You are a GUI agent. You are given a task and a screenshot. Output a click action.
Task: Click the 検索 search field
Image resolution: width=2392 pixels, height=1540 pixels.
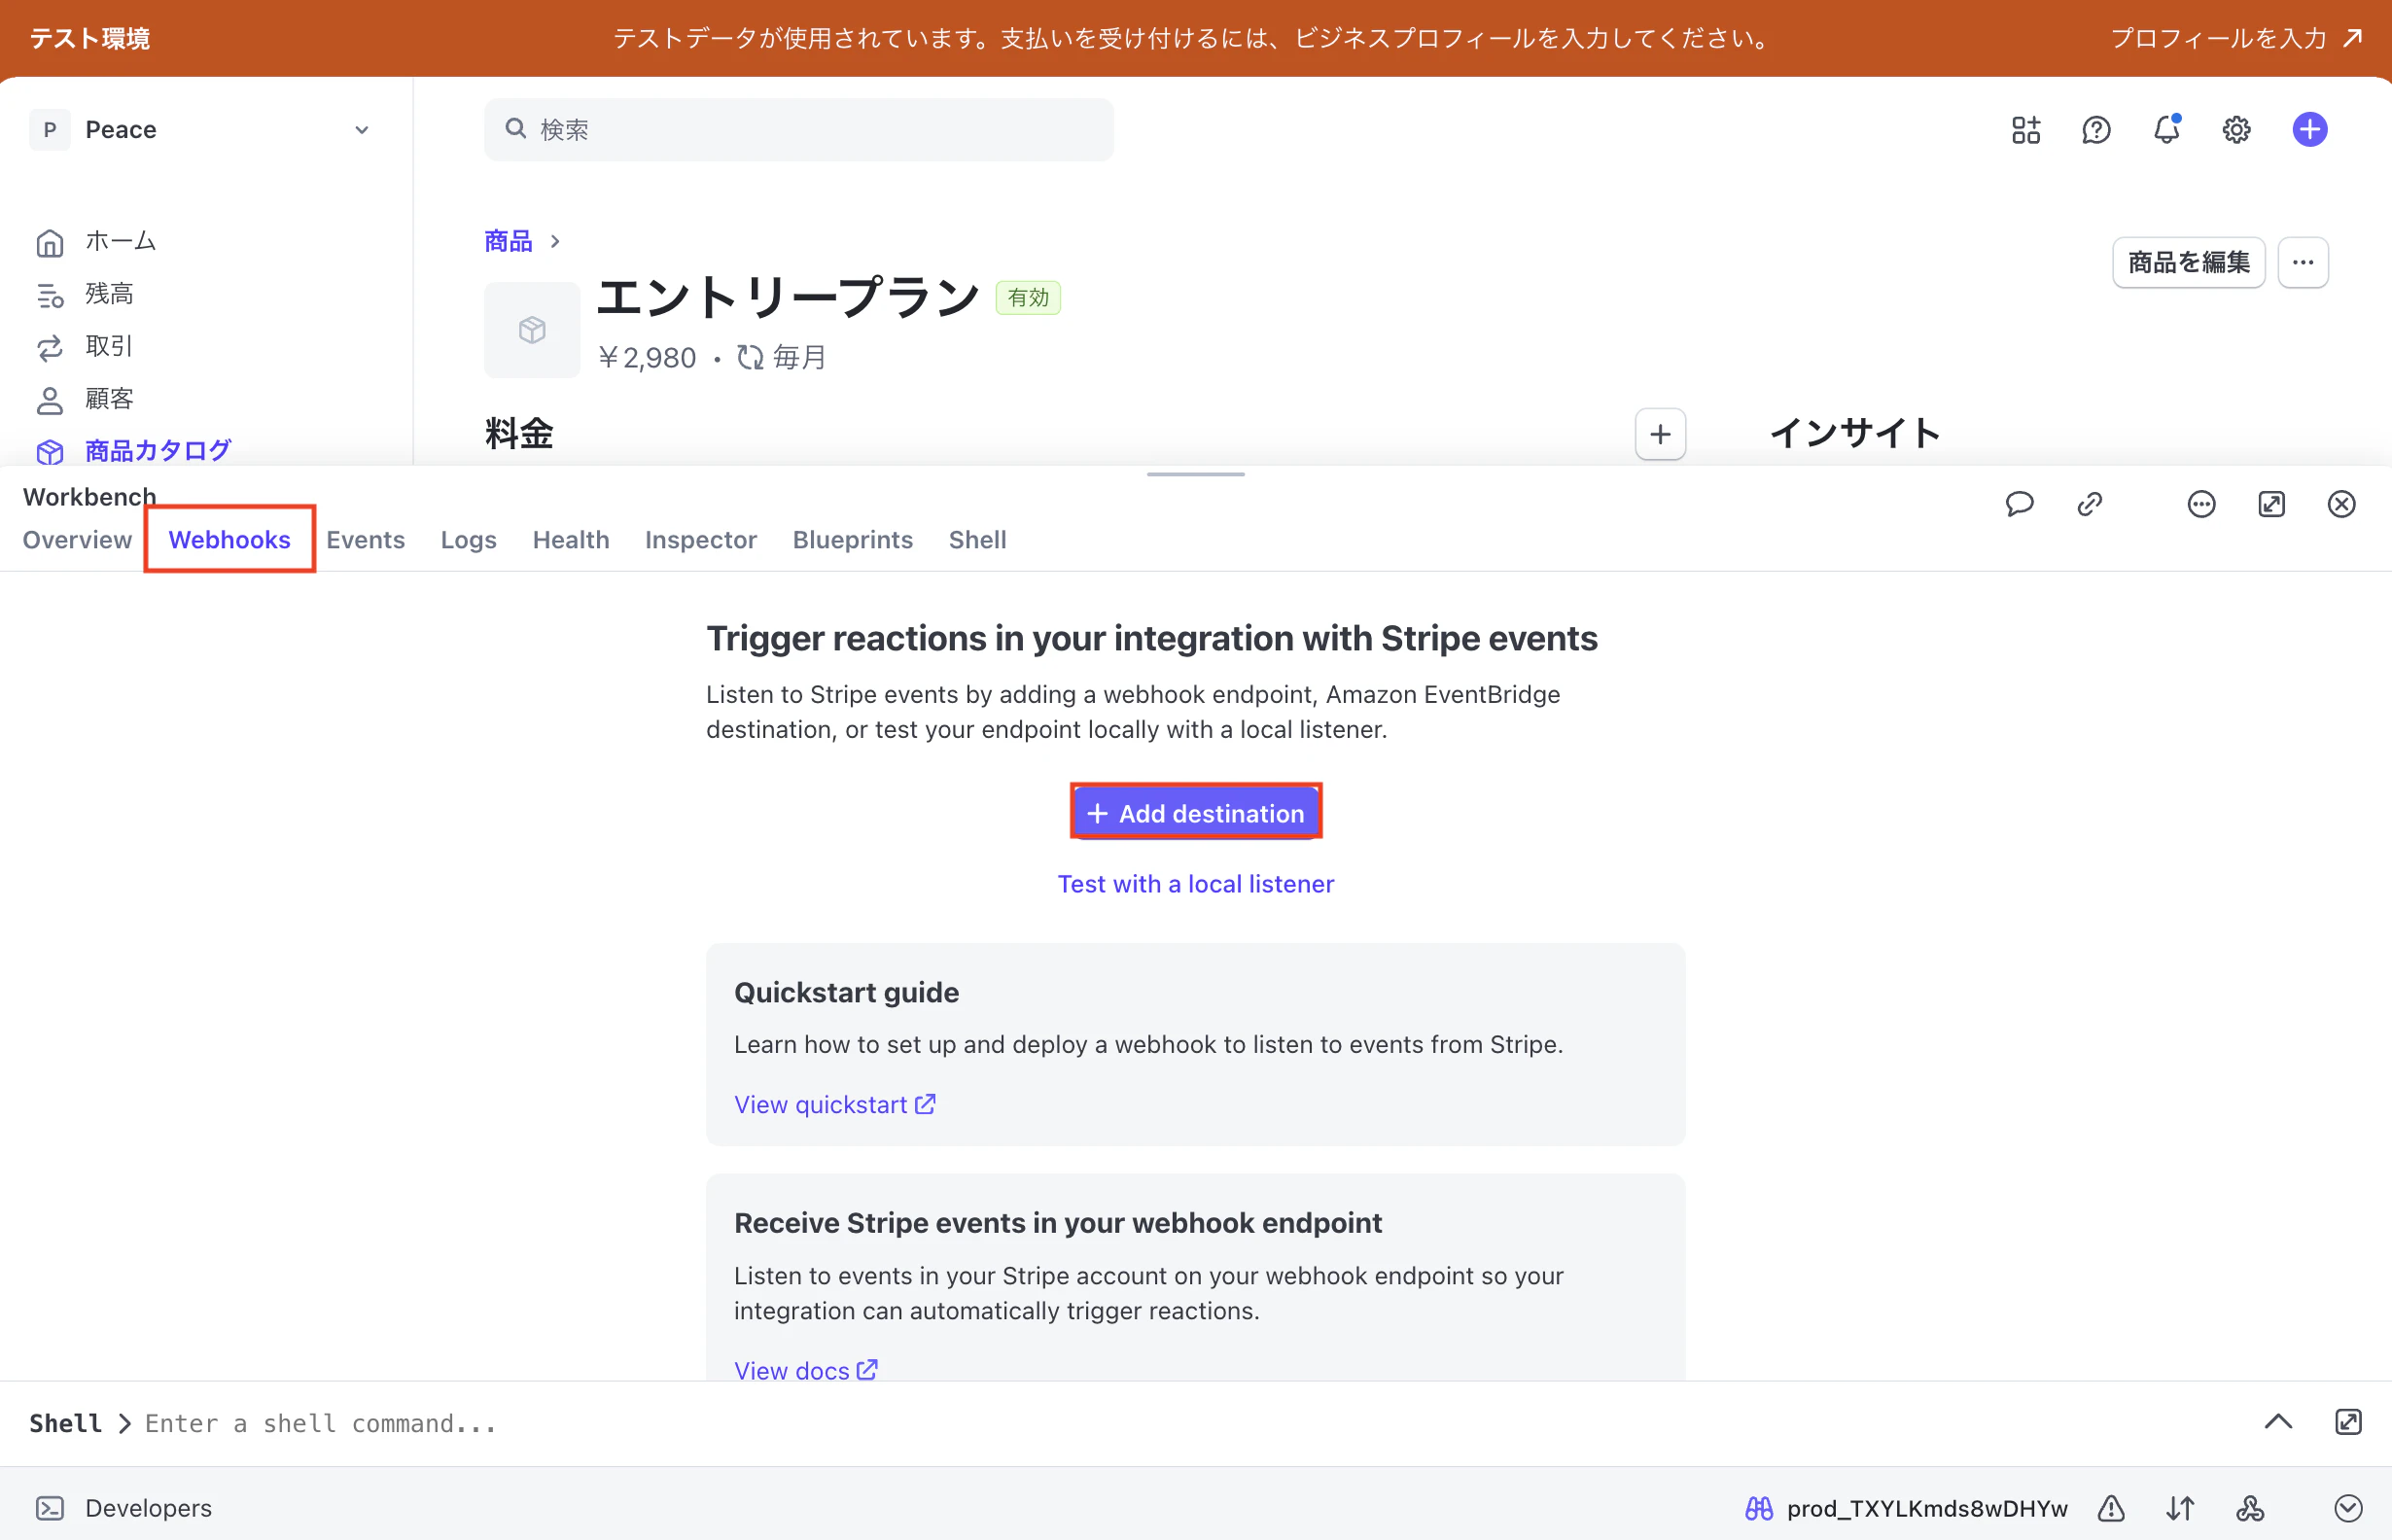(x=798, y=130)
